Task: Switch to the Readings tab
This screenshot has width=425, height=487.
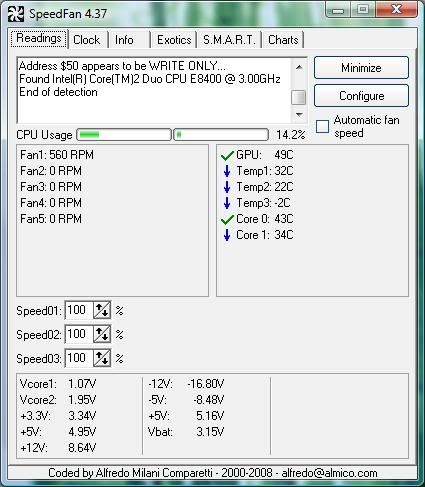Action: tap(39, 39)
